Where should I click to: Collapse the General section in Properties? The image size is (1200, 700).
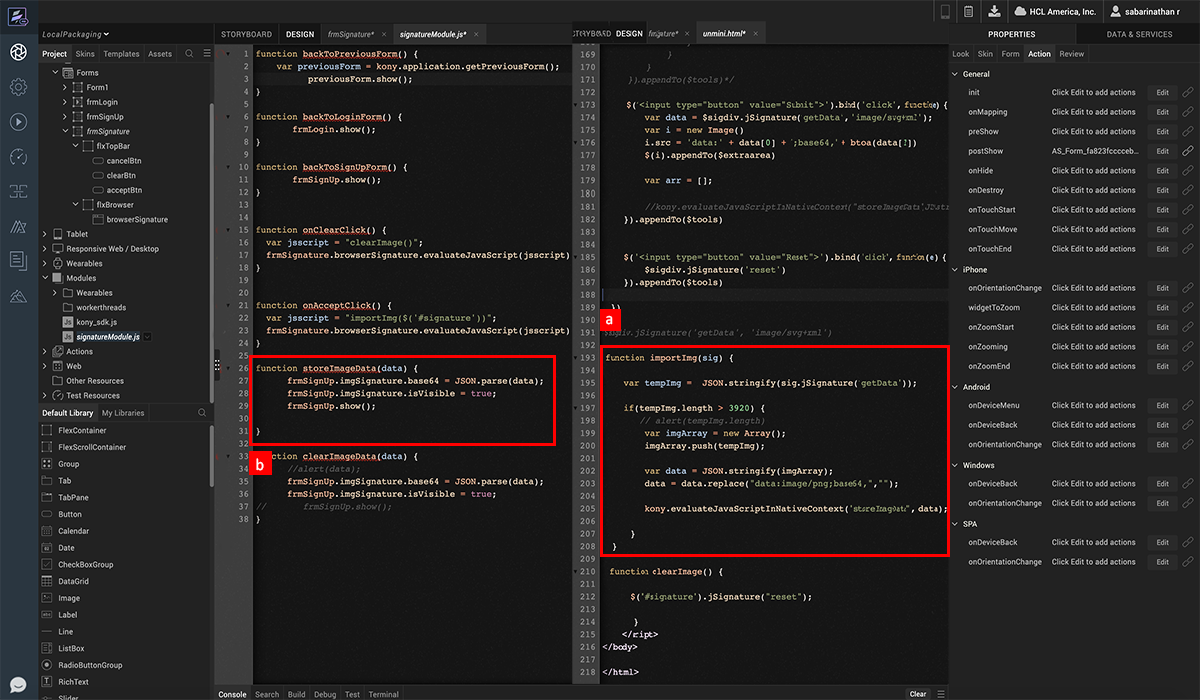click(x=955, y=74)
